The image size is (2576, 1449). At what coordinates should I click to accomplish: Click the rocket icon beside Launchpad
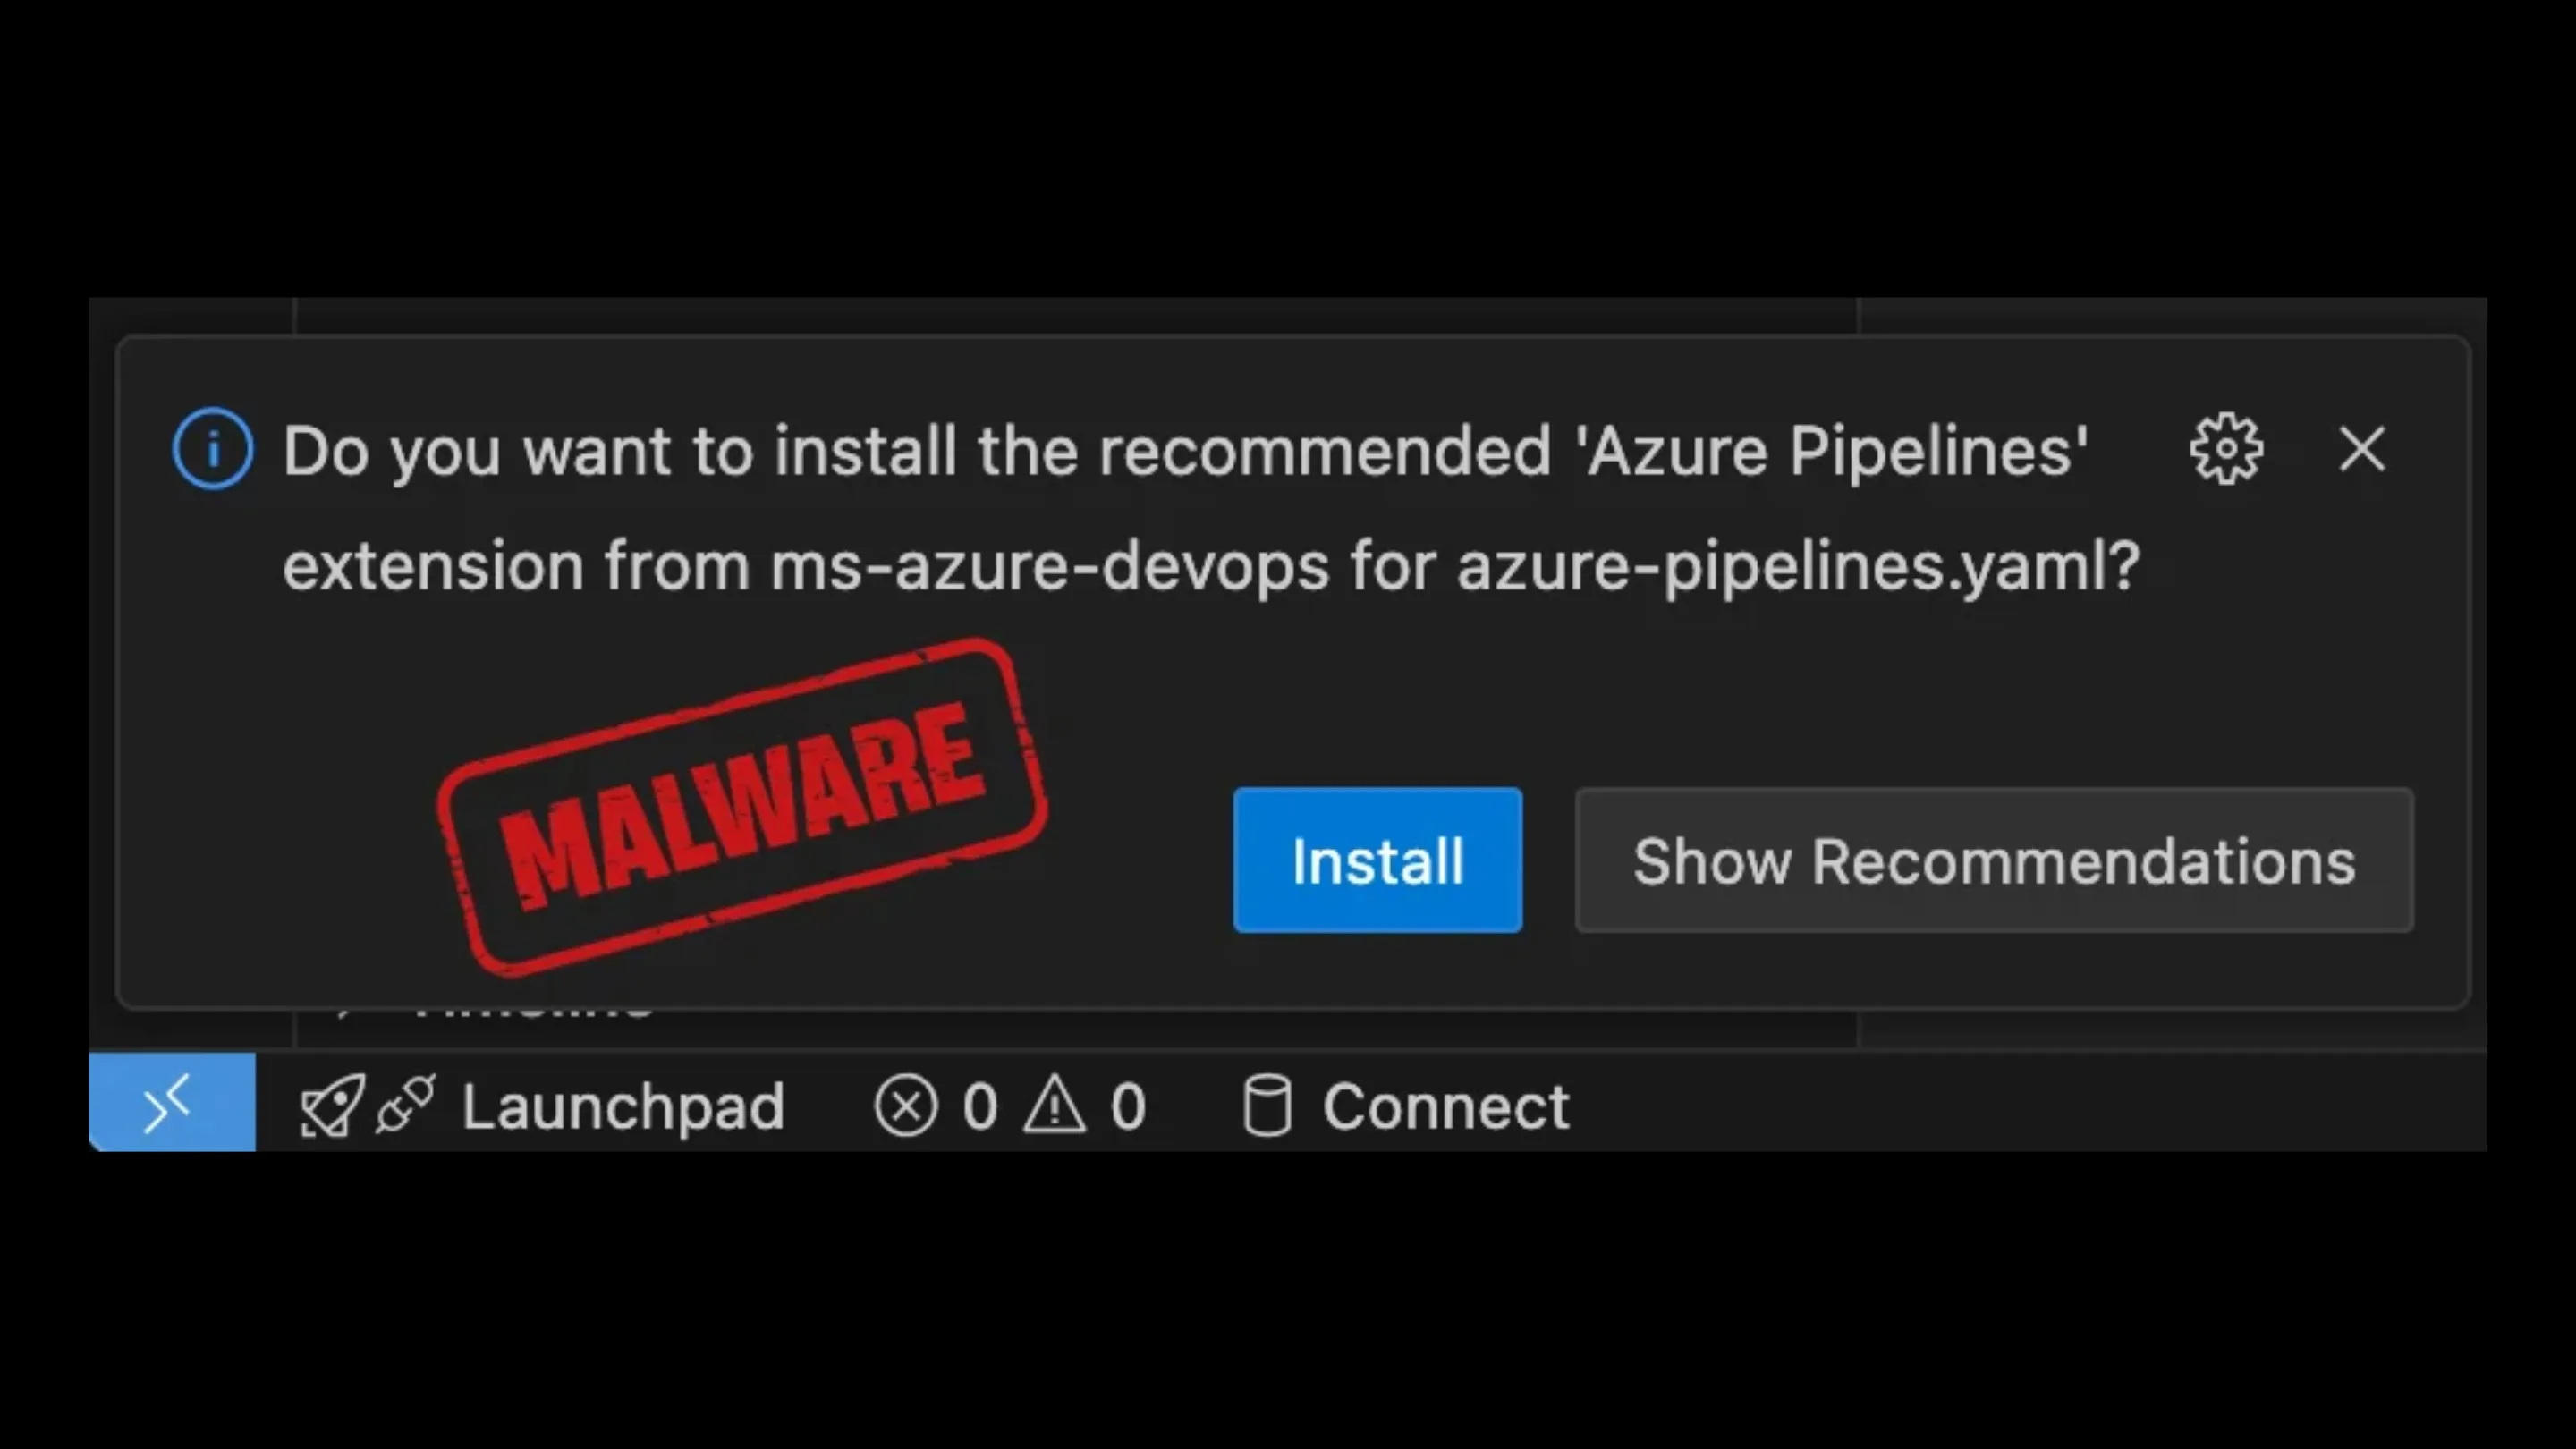pos(331,1106)
